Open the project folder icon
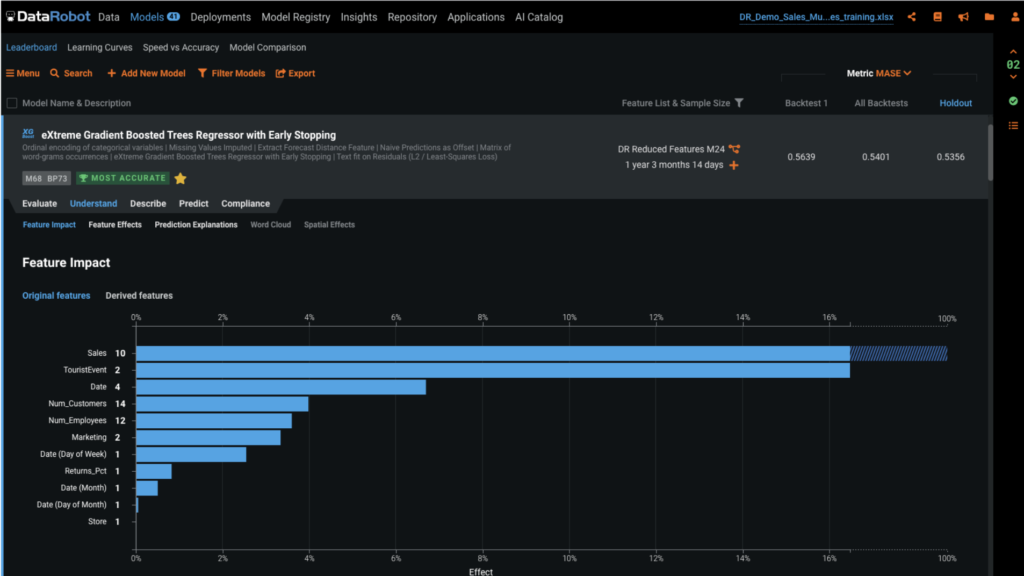The height and width of the screenshot is (576, 1024). (x=989, y=17)
